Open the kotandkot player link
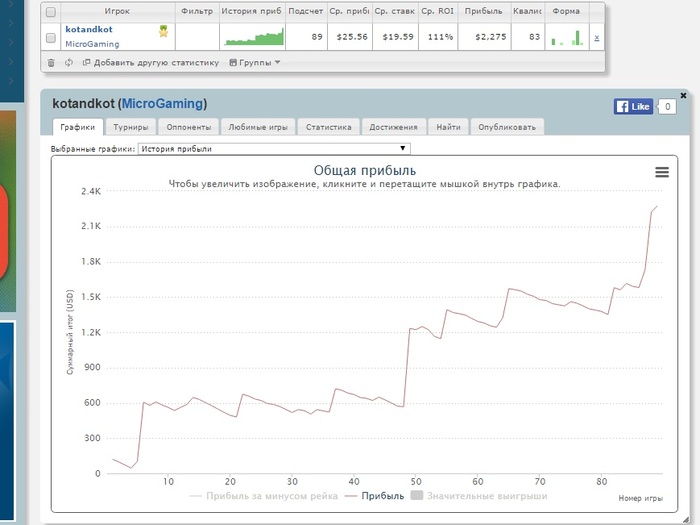Image resolution: width=700 pixels, height=525 pixels. pyautogui.click(x=89, y=29)
